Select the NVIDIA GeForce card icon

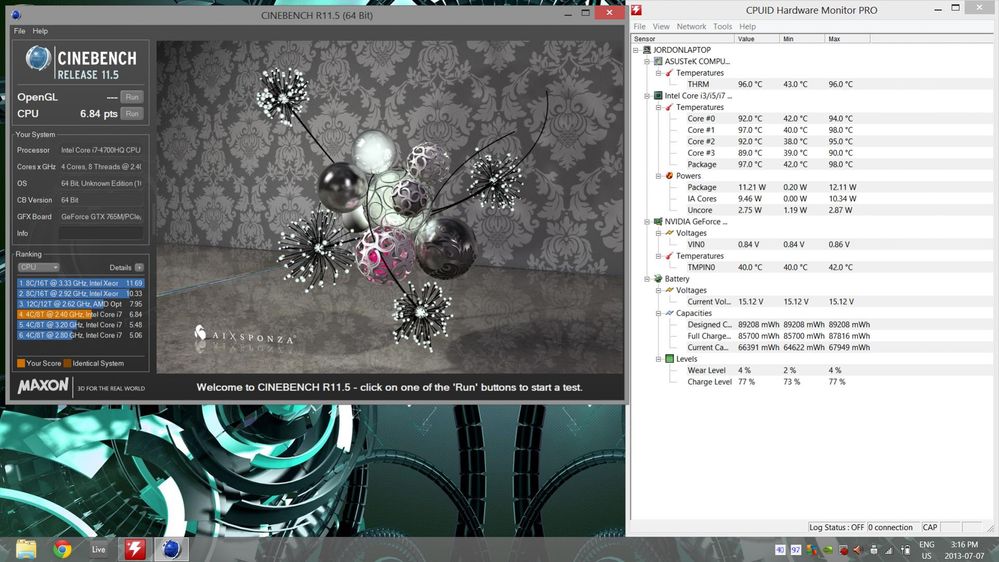point(658,222)
